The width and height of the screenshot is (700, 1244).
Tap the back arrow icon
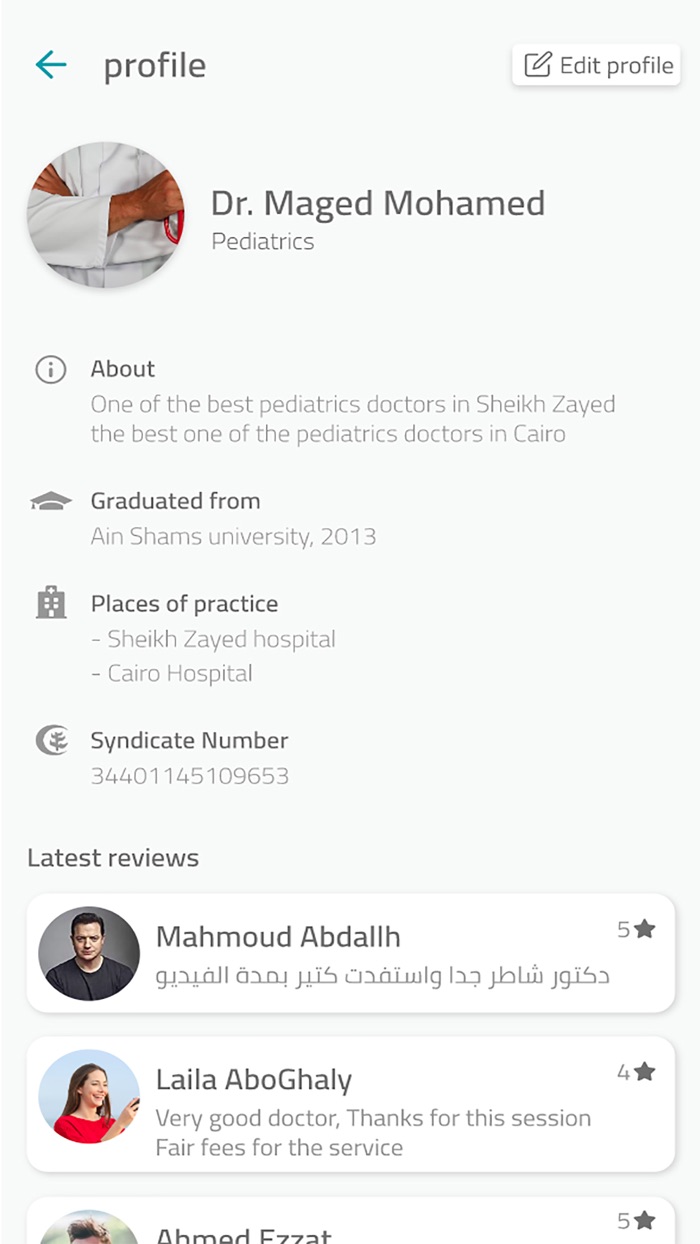coord(50,66)
